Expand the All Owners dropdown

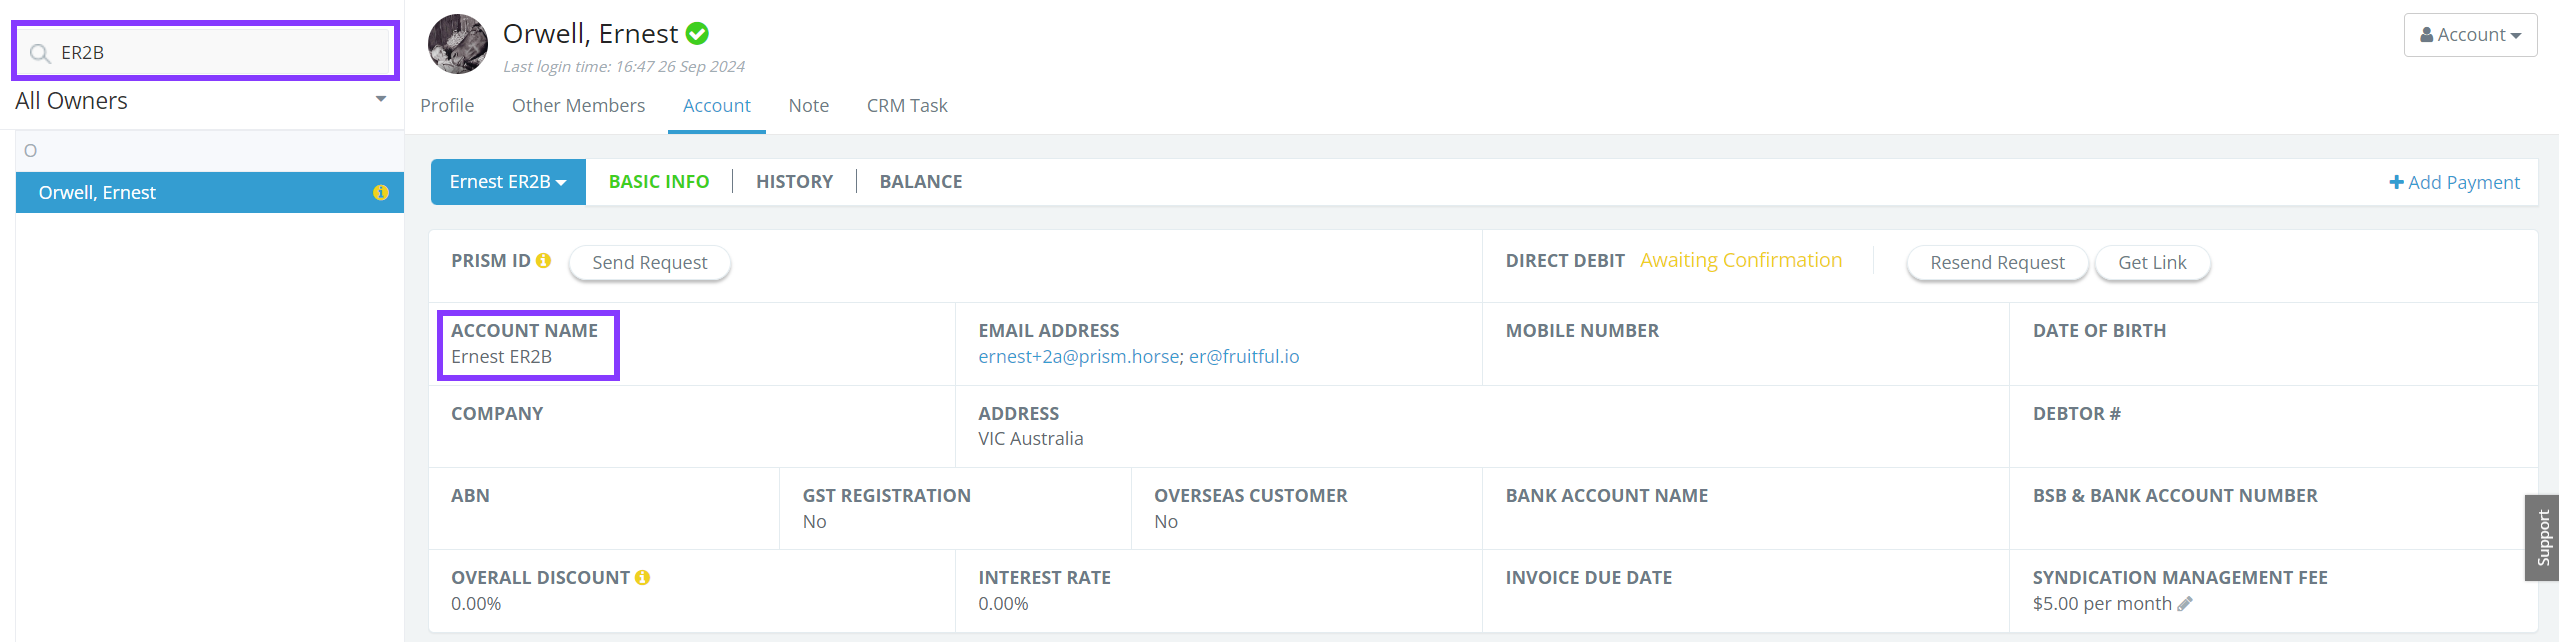[x=380, y=100]
